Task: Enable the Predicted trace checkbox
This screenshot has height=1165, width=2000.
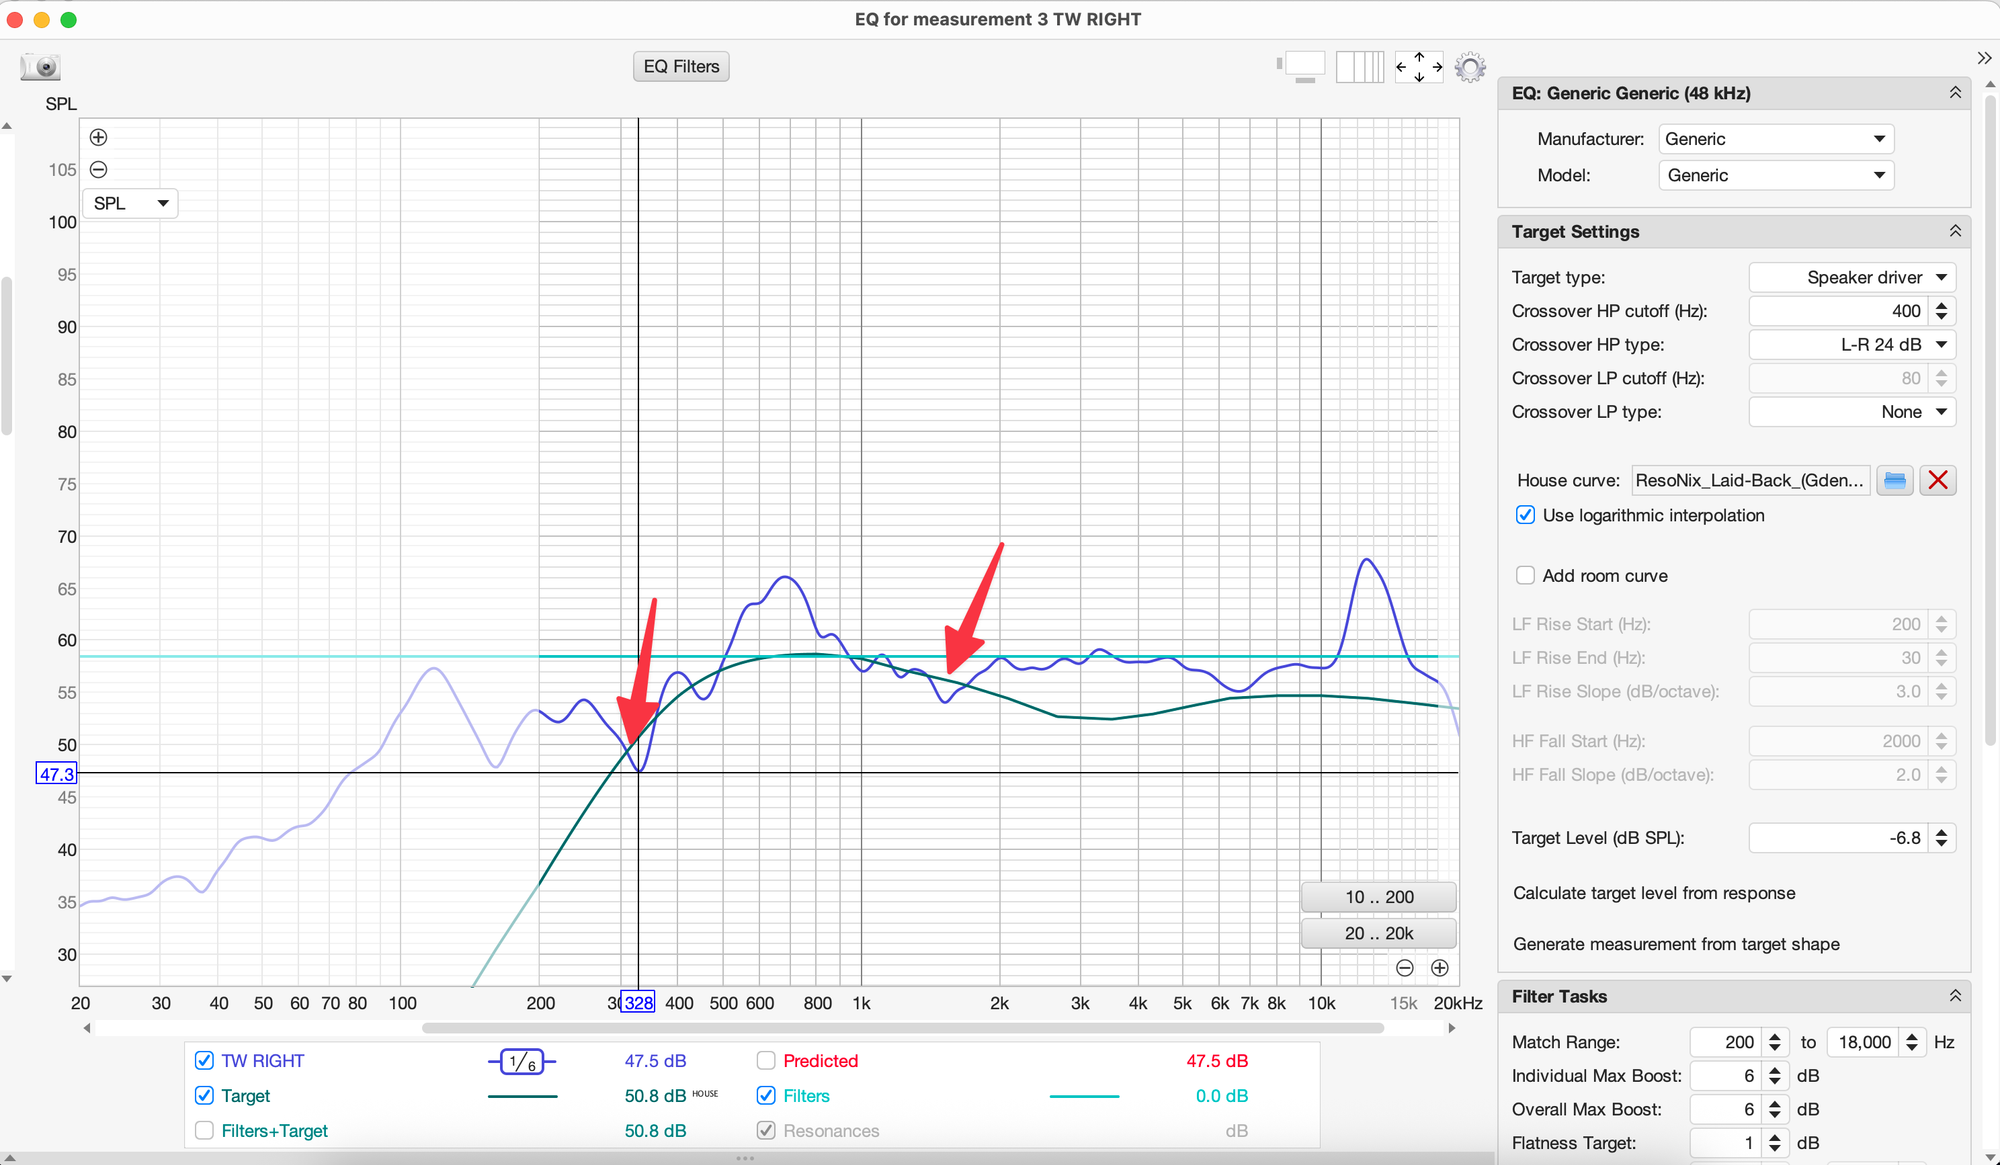Action: tap(767, 1061)
